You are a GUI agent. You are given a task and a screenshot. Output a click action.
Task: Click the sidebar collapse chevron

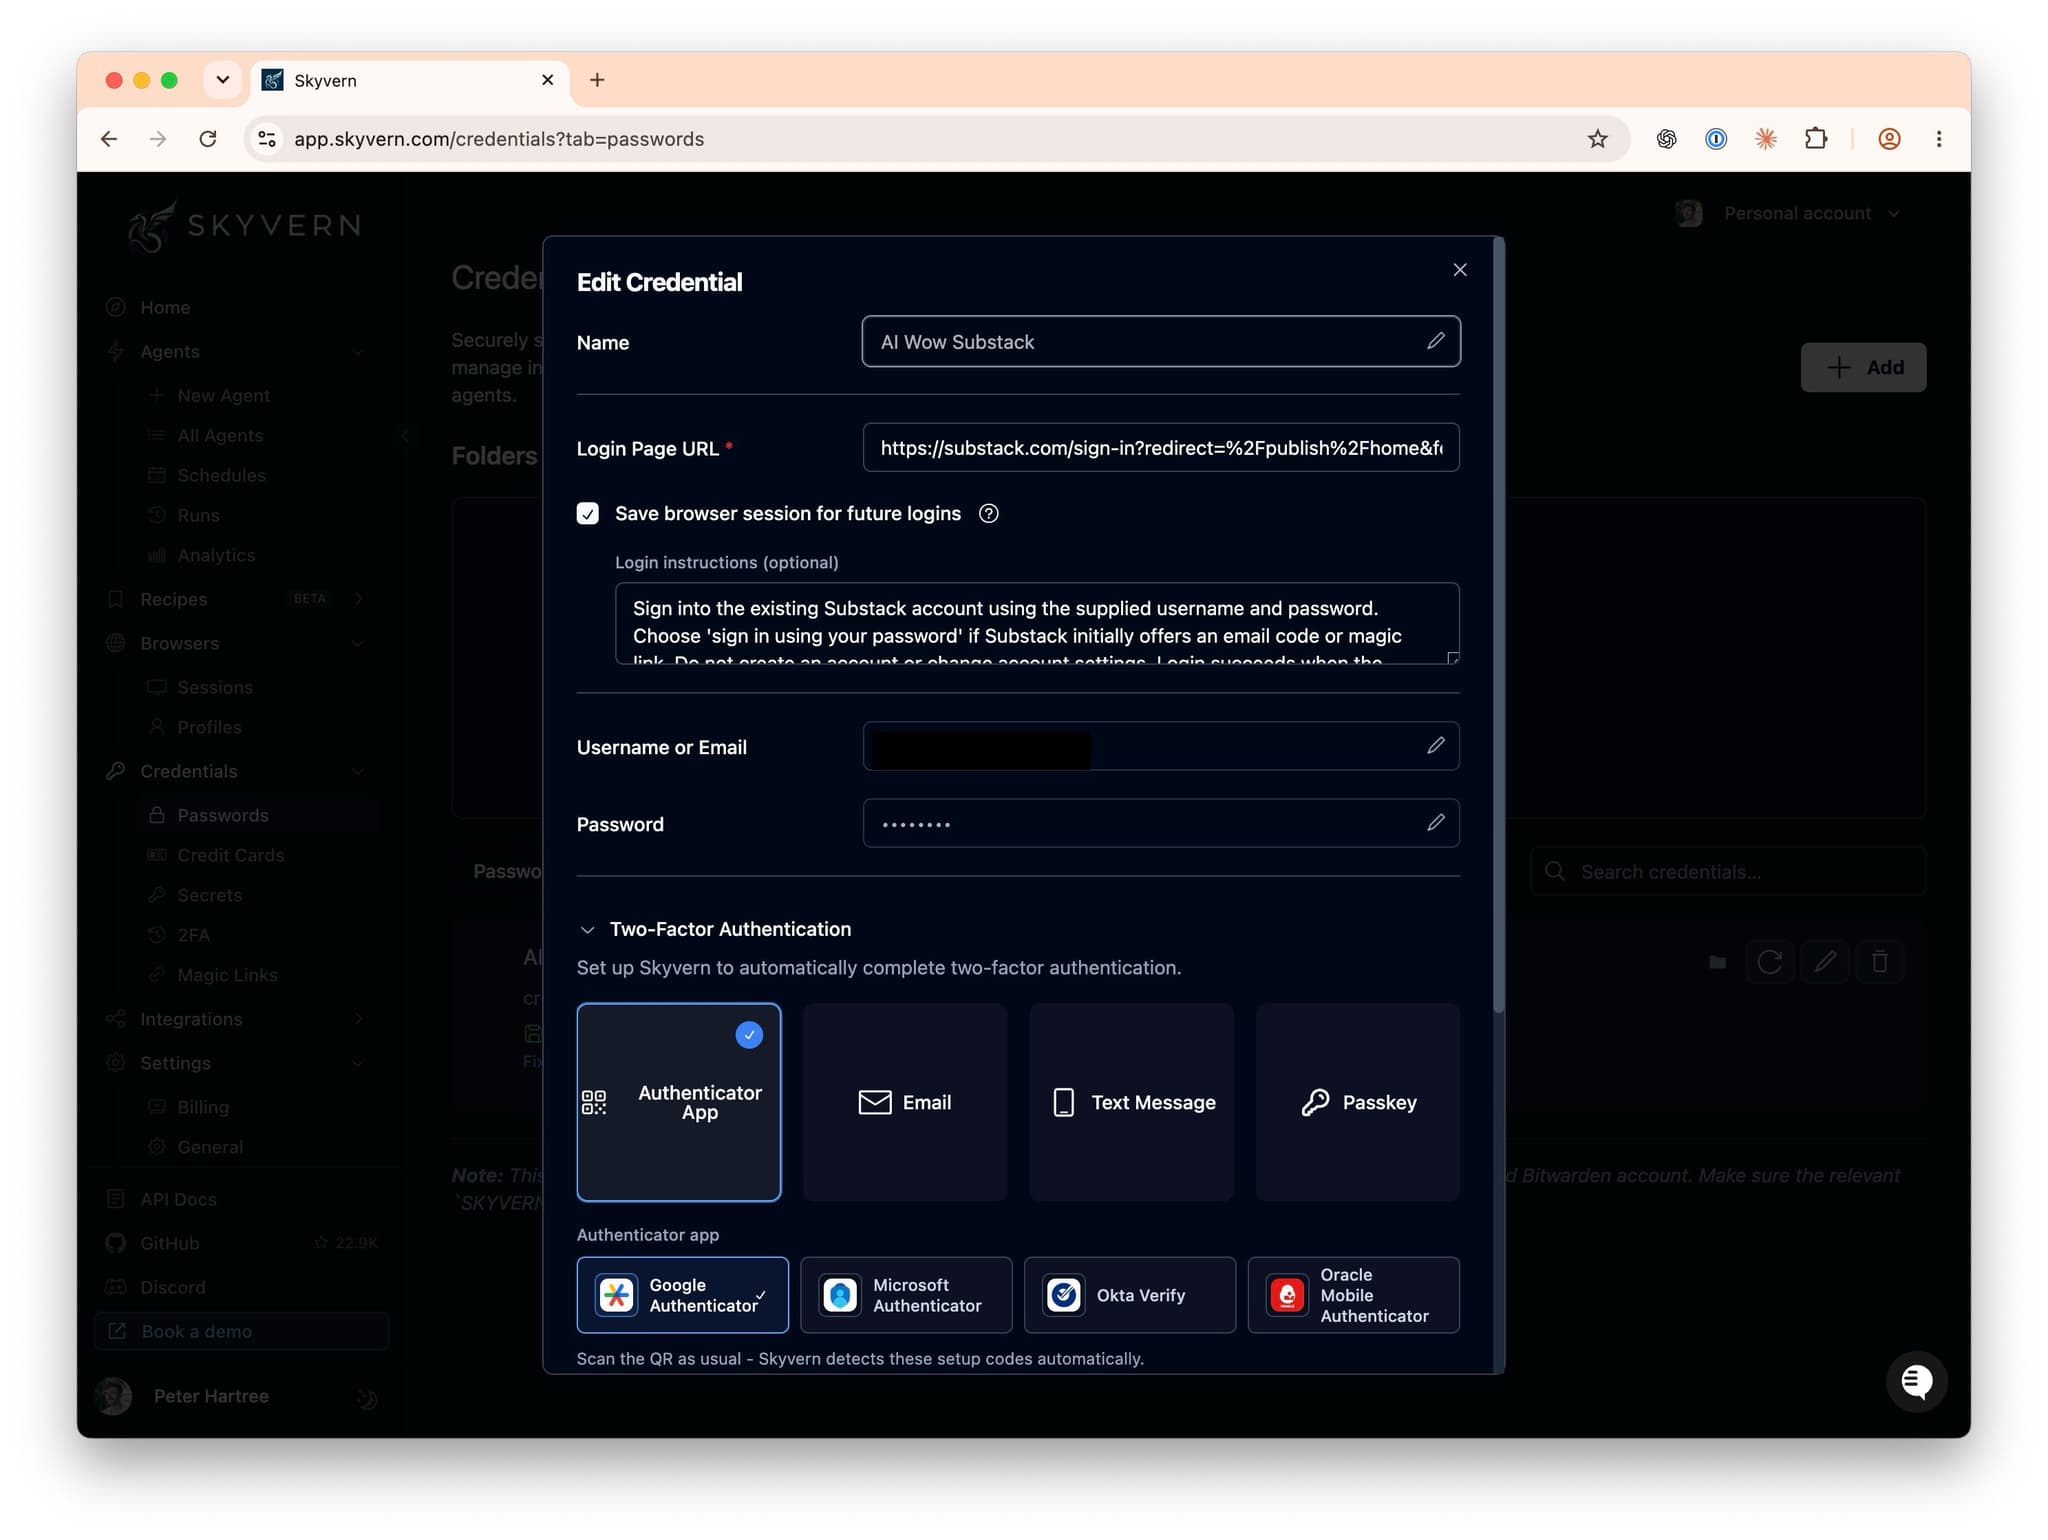pos(405,435)
